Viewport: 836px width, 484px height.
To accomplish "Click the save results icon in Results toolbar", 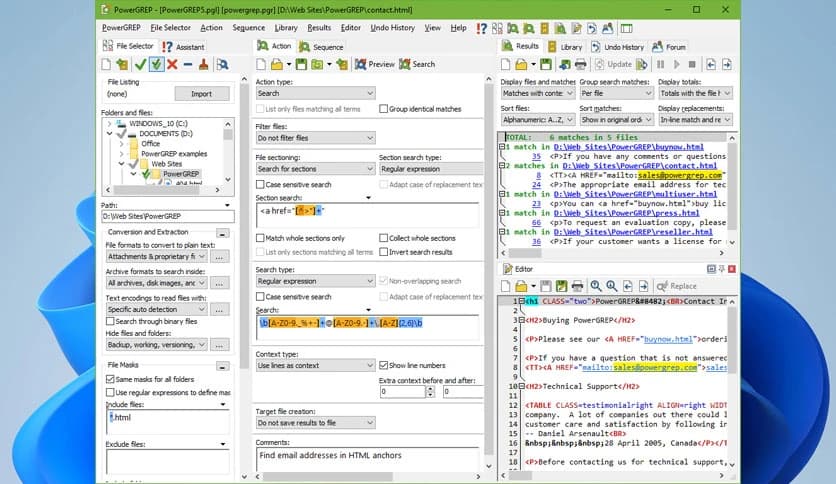I will point(545,64).
